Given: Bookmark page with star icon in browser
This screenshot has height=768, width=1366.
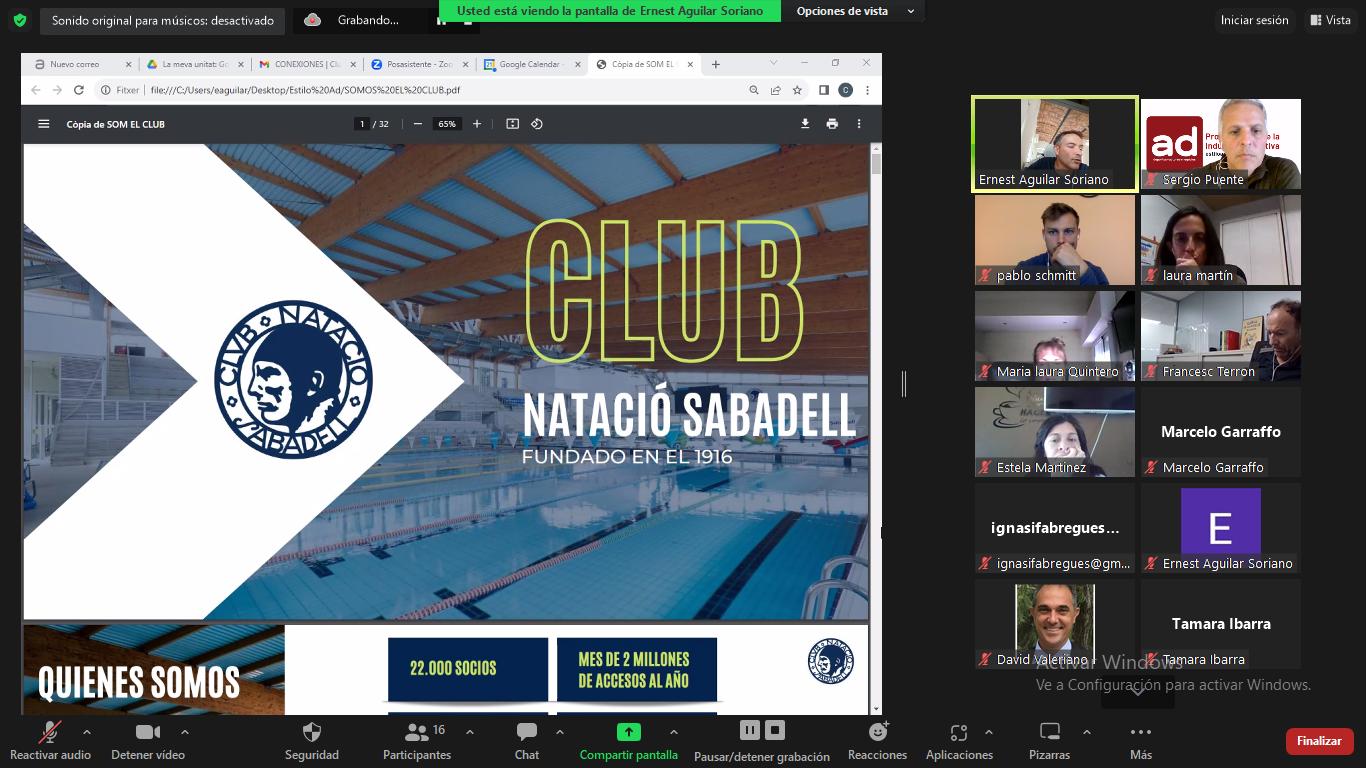Looking at the screenshot, I should click(x=797, y=90).
